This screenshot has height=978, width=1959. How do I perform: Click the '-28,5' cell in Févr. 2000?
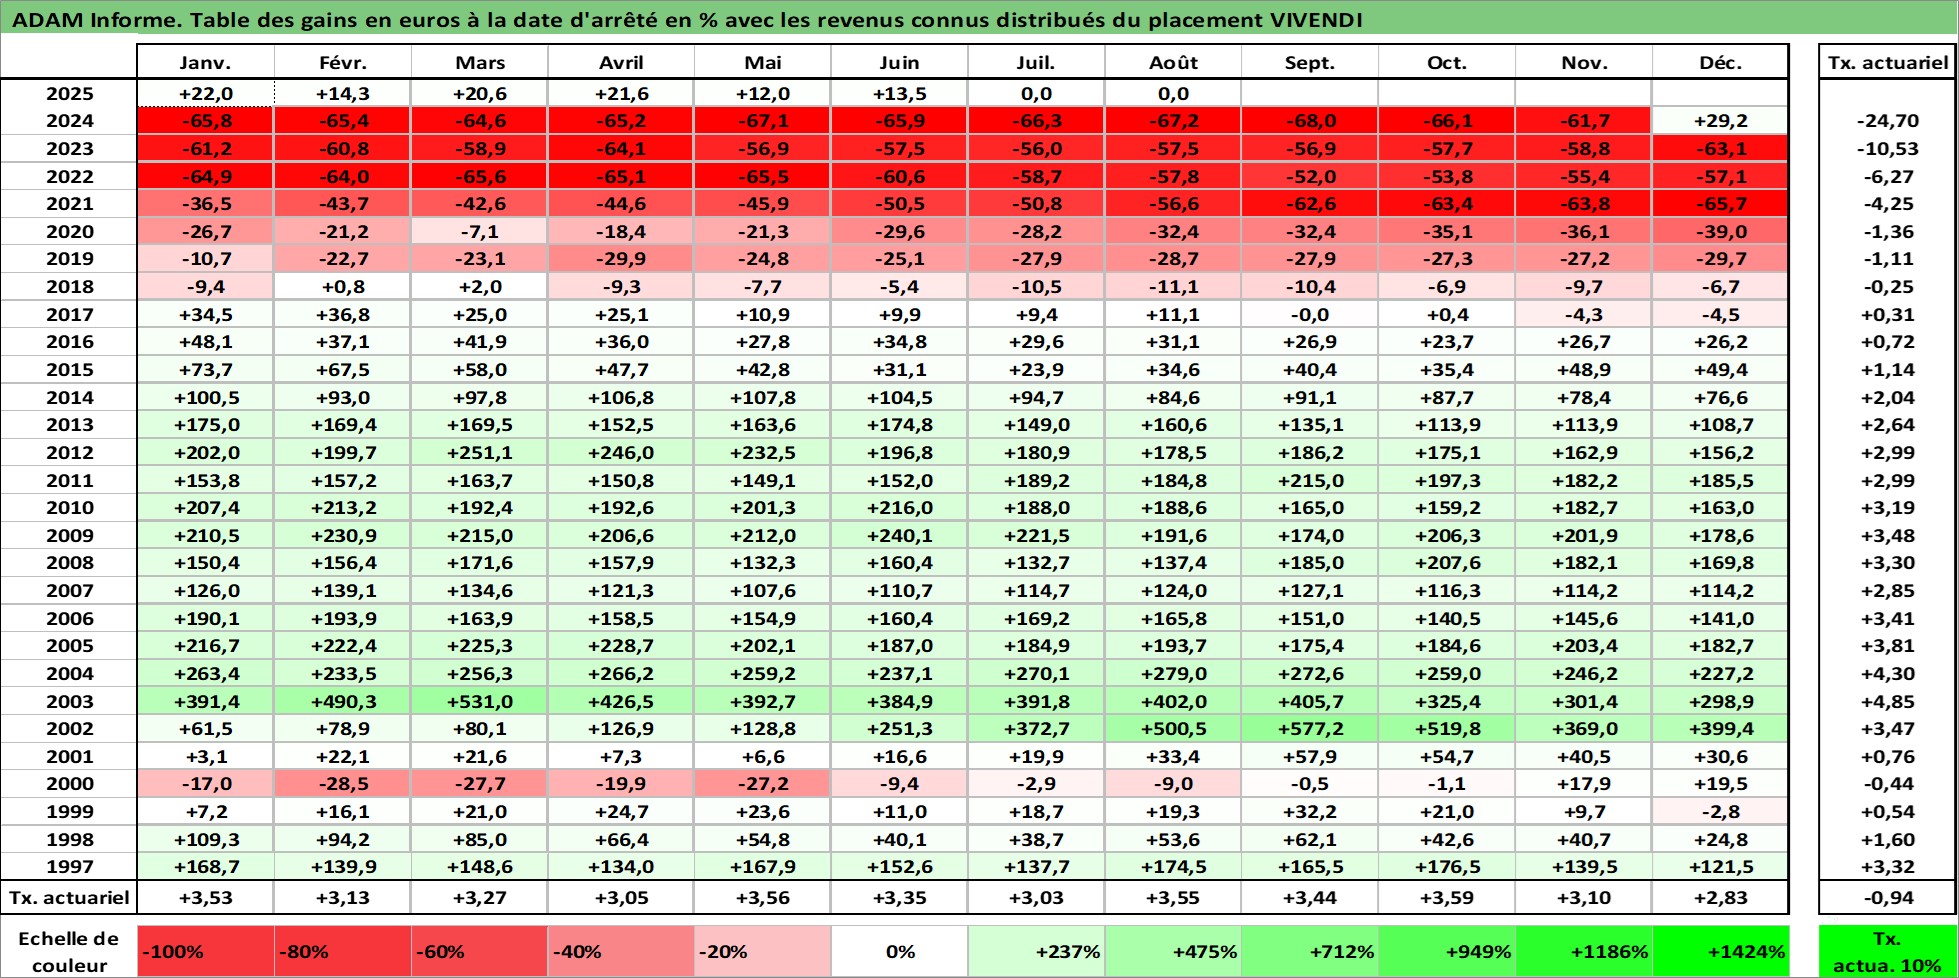pos(343,784)
